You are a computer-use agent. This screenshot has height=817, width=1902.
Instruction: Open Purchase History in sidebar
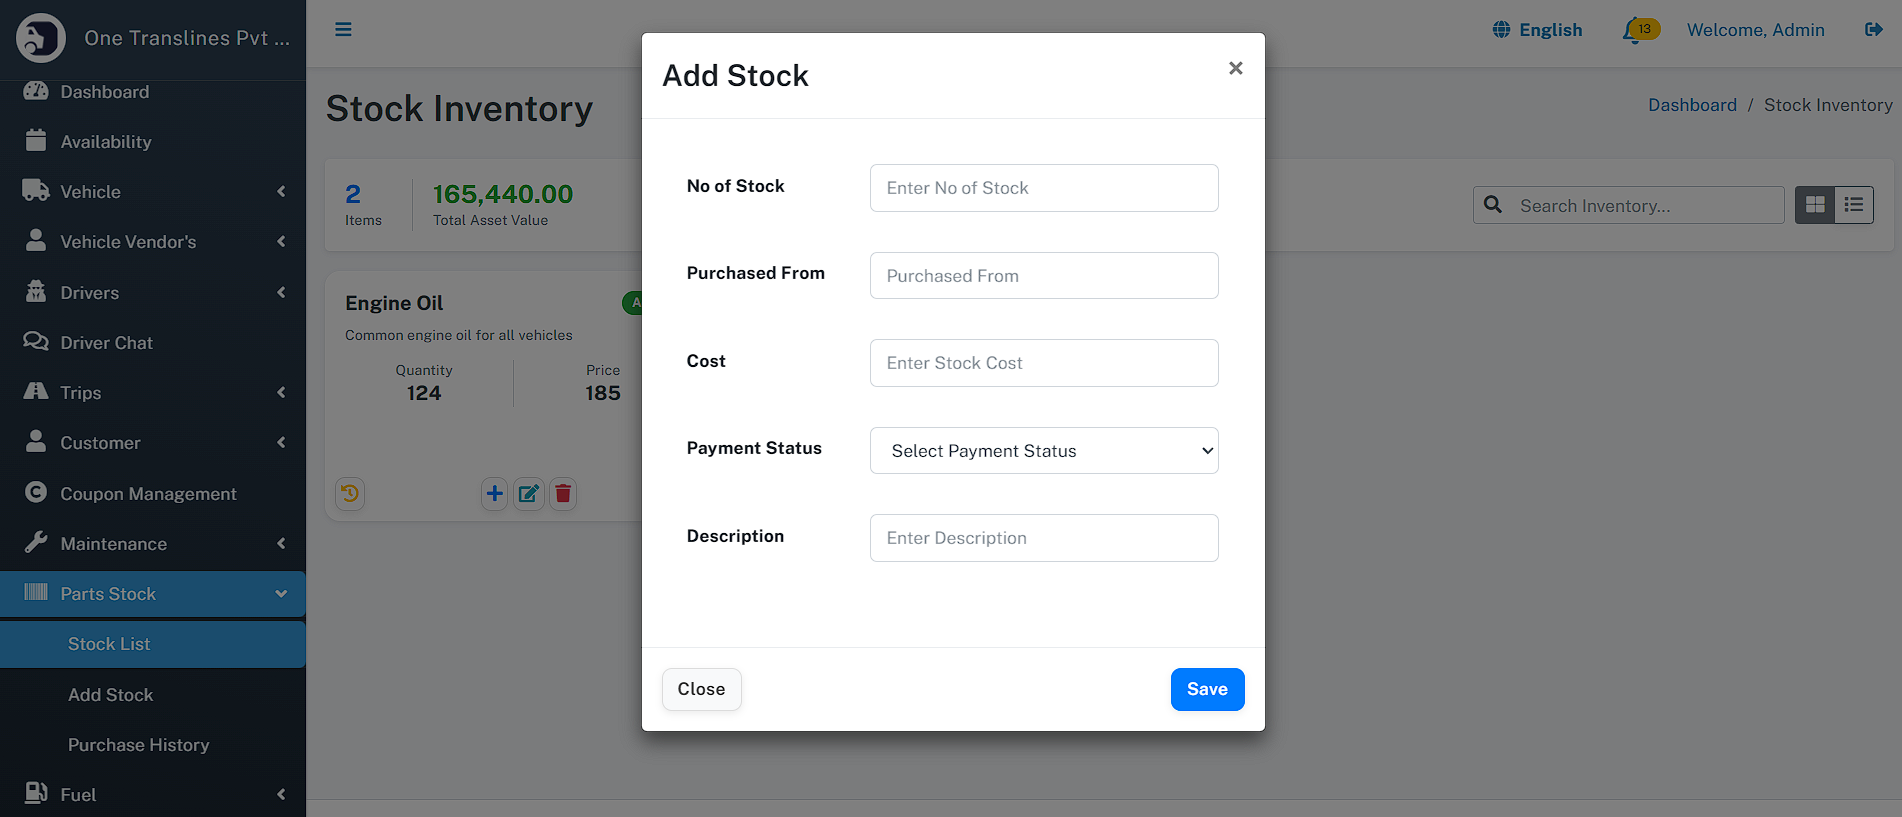coord(139,745)
